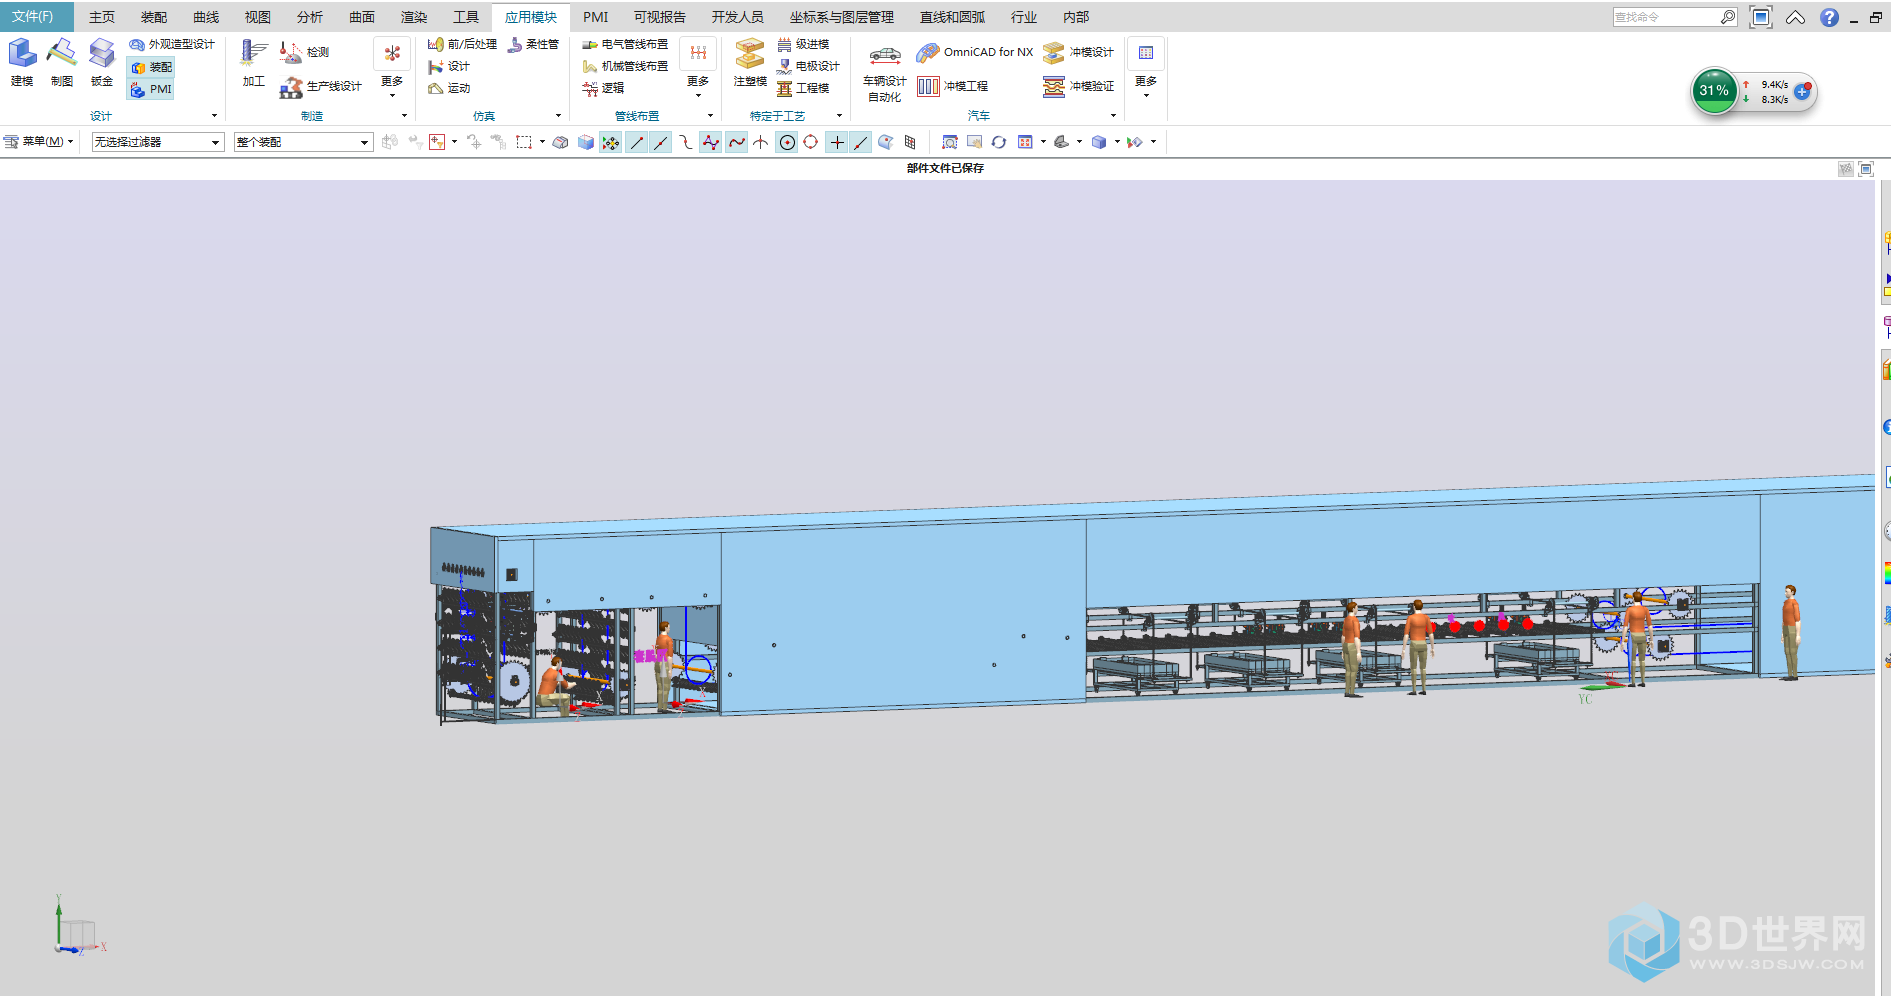The width and height of the screenshot is (1891, 996).
Task: Expand the 仿真 ribbon group options
Action: pyautogui.click(x=558, y=116)
